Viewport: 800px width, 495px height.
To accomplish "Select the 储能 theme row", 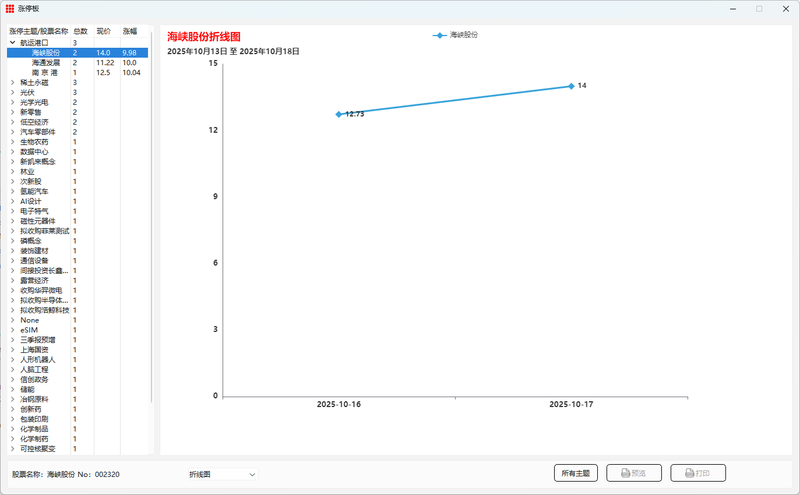I will [x=78, y=389].
